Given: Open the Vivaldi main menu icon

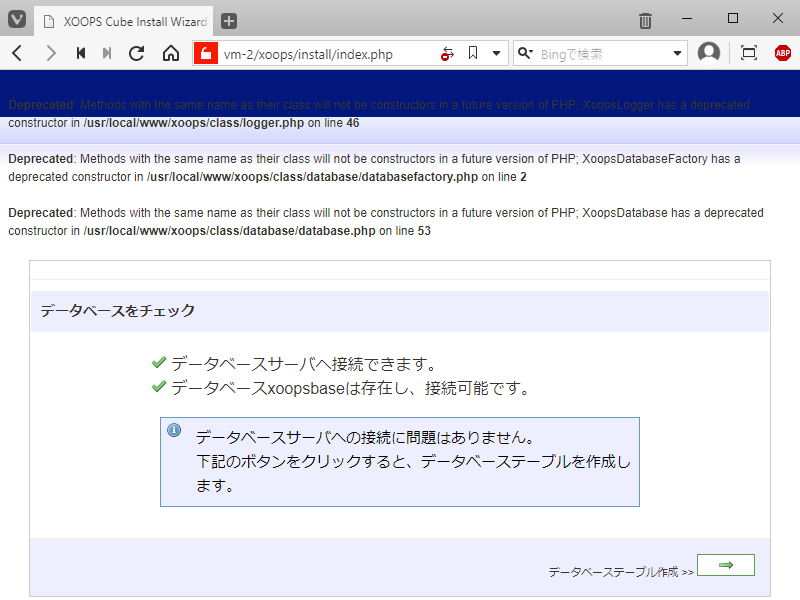Looking at the screenshot, I should [17, 20].
